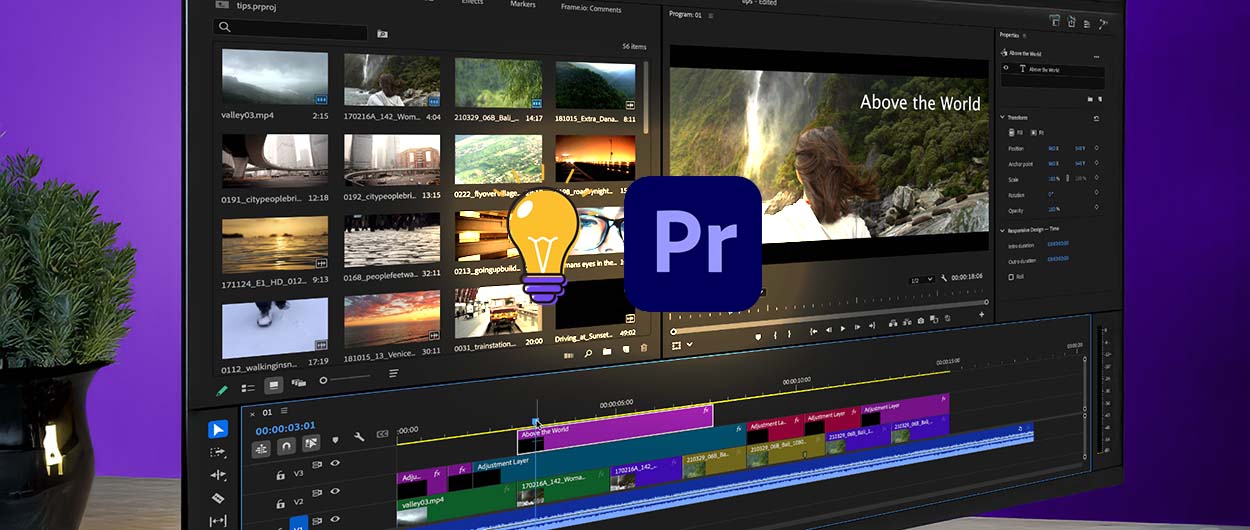Select the Track Select Forward tool
The height and width of the screenshot is (530, 1250).
[x=218, y=452]
